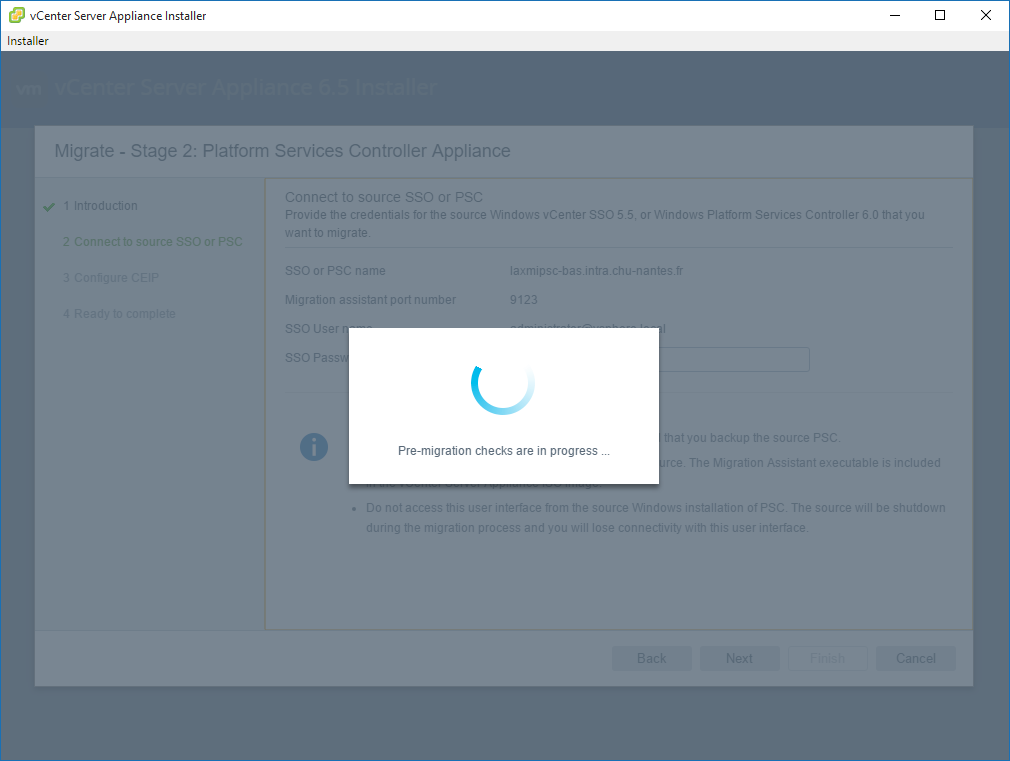Image resolution: width=1010 pixels, height=761 pixels.
Task: Click the vm logo in the header
Action: pyautogui.click(x=29, y=88)
